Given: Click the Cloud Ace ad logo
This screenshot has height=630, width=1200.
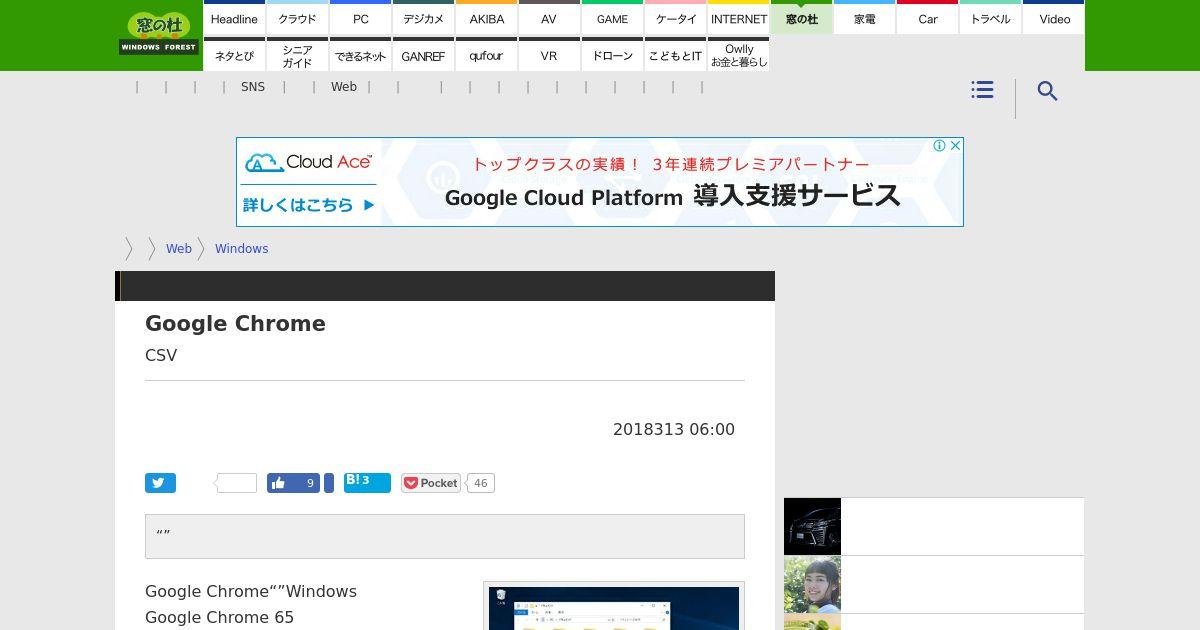Looking at the screenshot, I should tap(309, 162).
